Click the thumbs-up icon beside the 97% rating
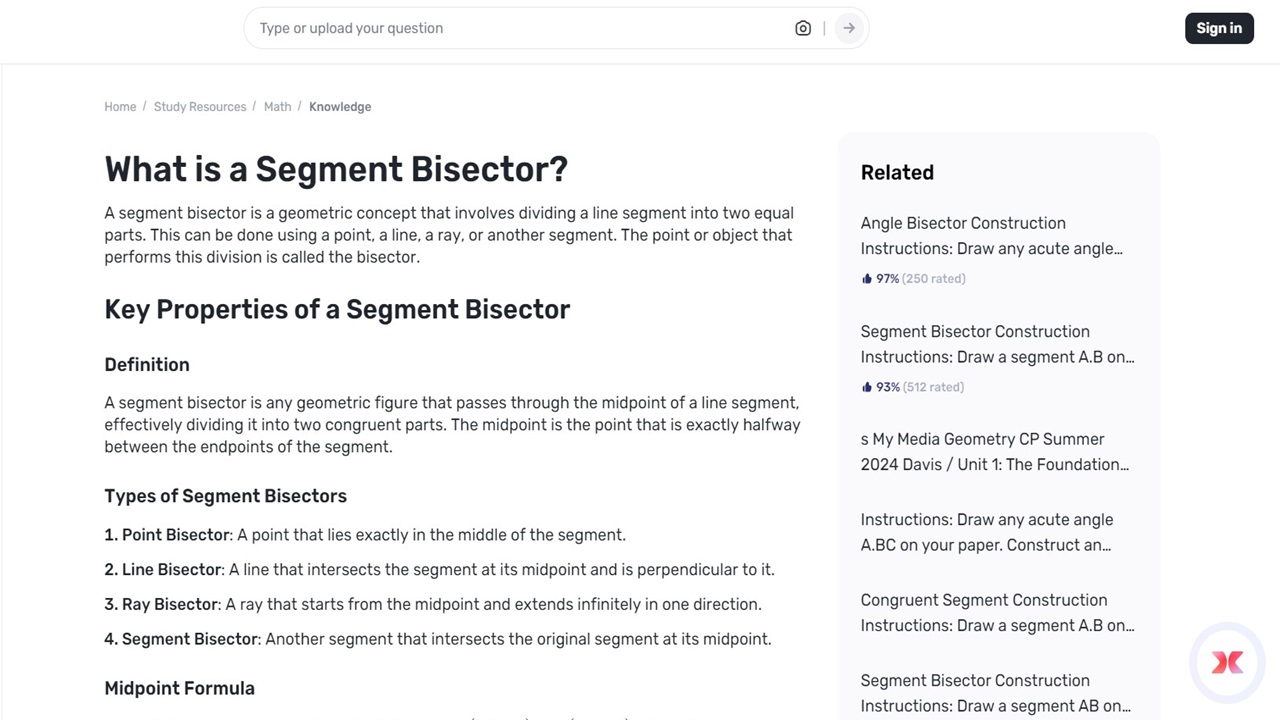The height and width of the screenshot is (720, 1280). pos(867,278)
